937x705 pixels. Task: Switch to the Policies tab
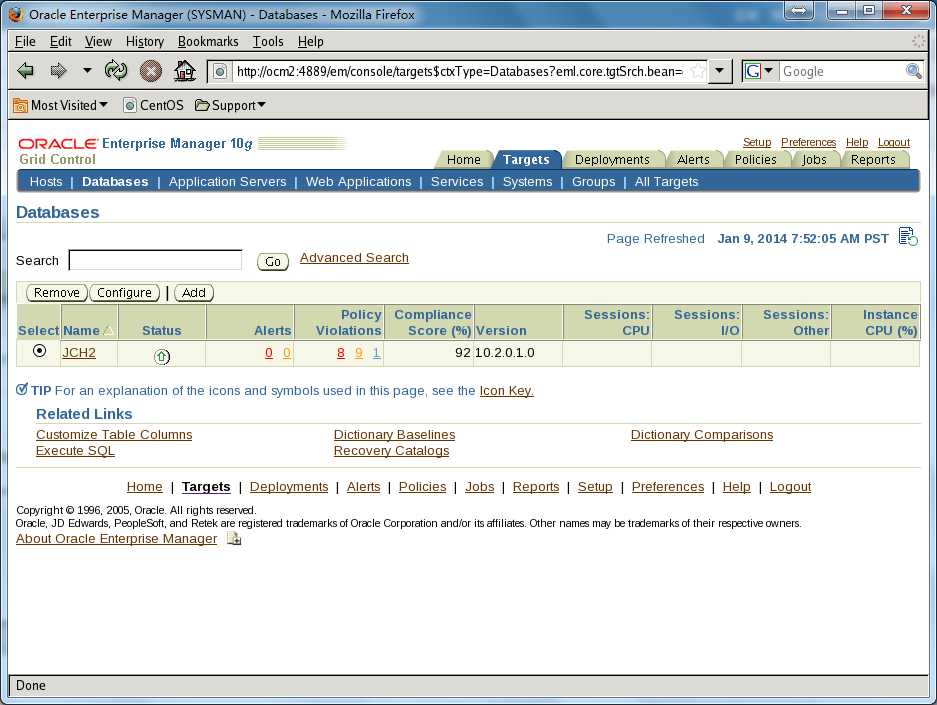pos(755,160)
